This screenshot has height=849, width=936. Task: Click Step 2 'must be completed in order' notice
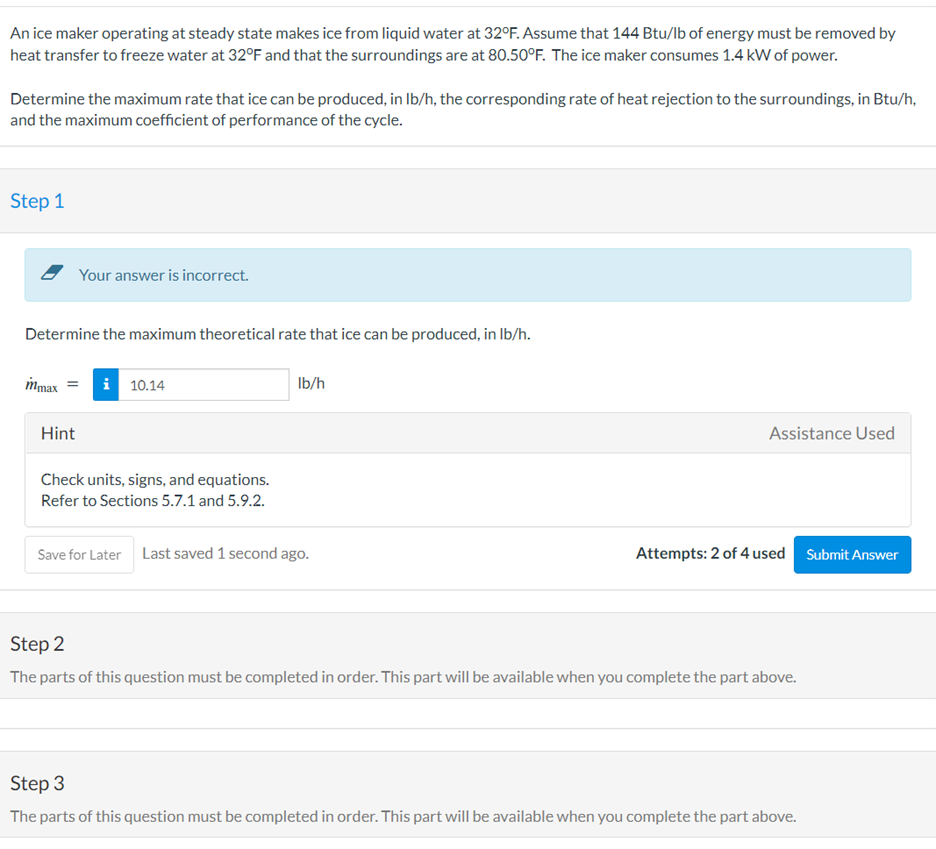403,677
